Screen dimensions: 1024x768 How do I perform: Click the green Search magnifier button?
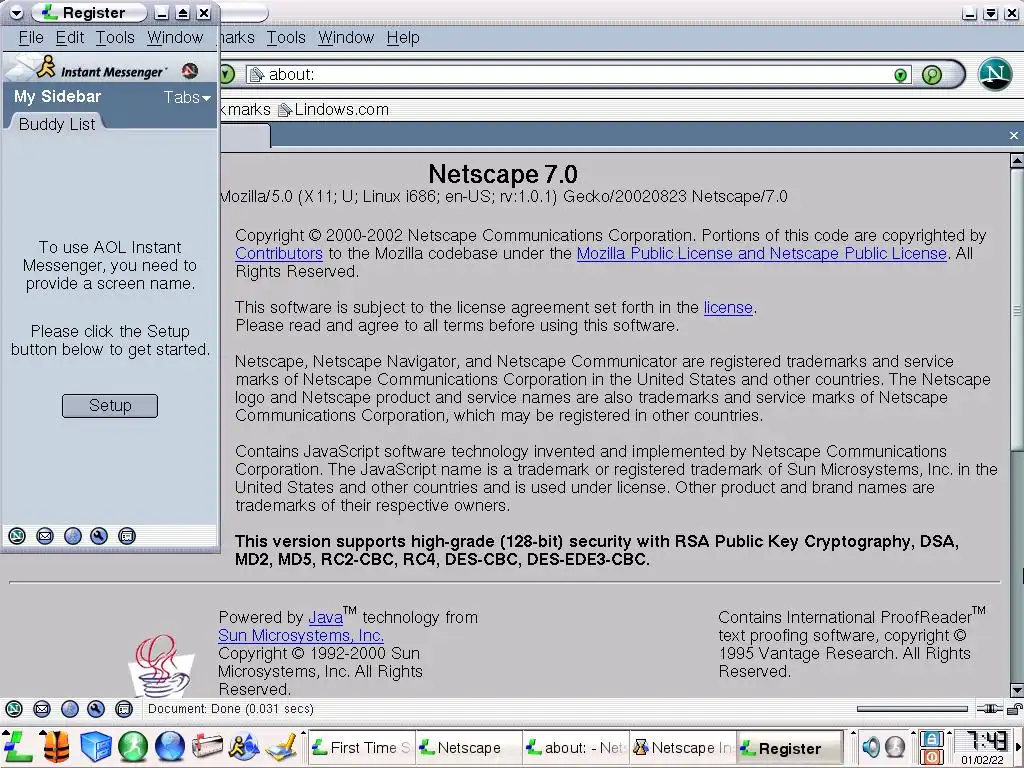932,75
